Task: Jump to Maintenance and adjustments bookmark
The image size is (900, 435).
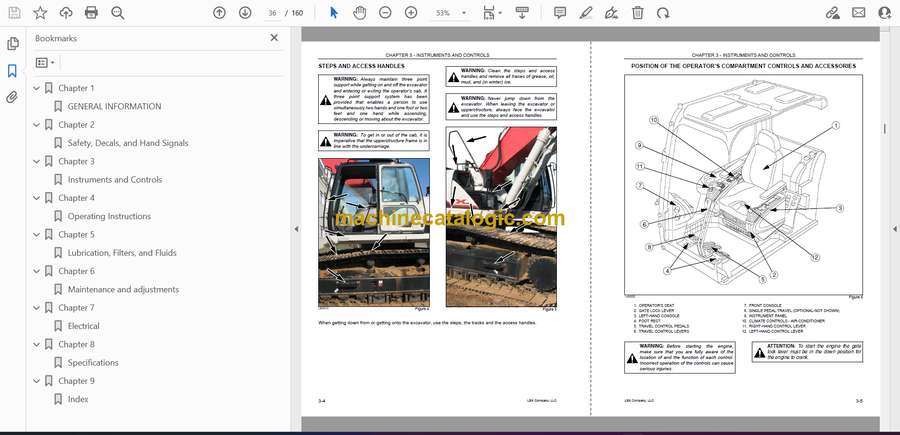Action: [x=123, y=289]
